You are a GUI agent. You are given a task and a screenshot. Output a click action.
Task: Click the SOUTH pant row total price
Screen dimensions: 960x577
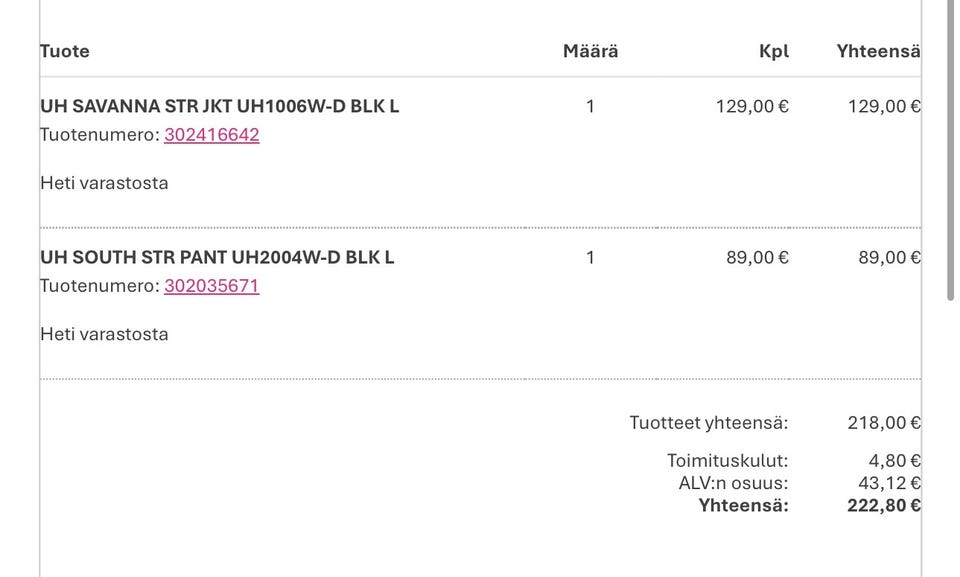pos(889,257)
